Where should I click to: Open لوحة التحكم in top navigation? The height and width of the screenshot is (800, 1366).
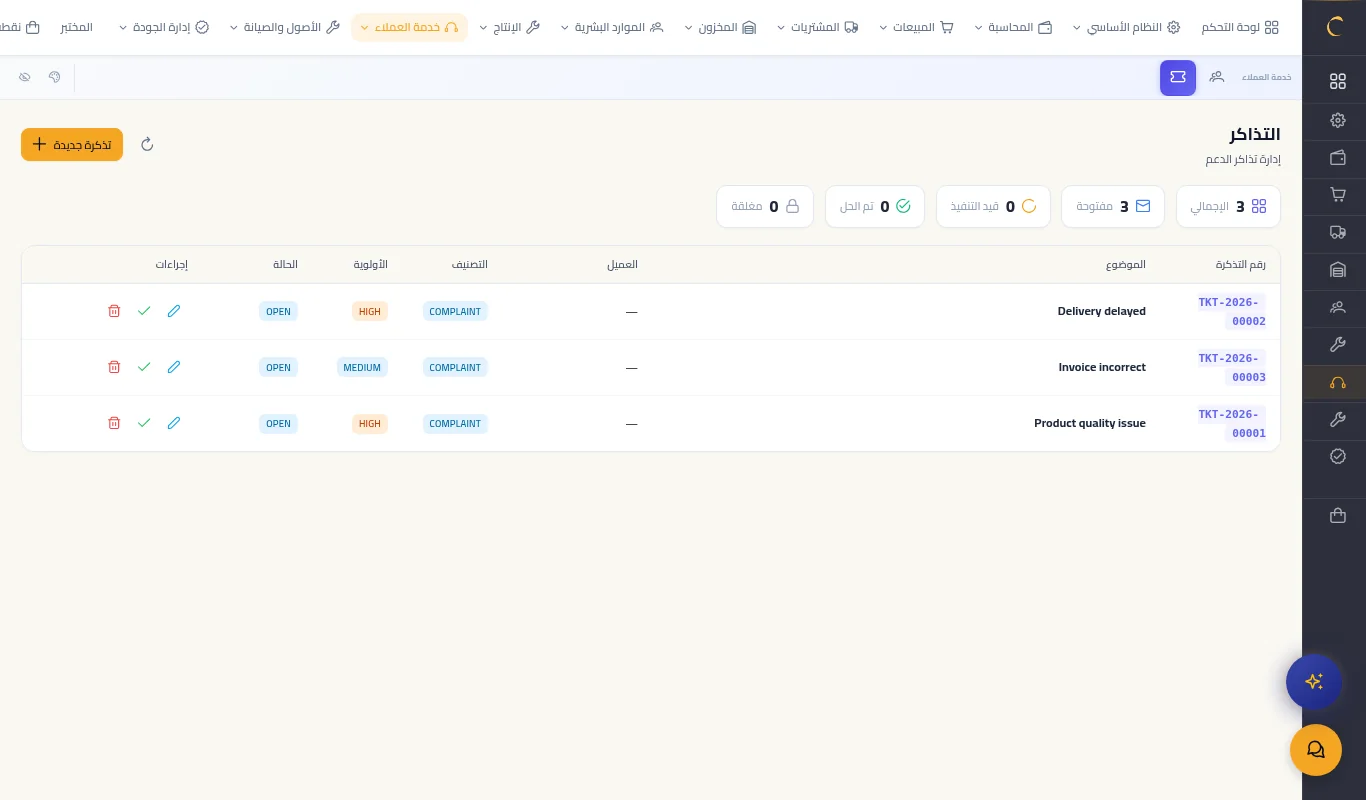pyautogui.click(x=1240, y=28)
